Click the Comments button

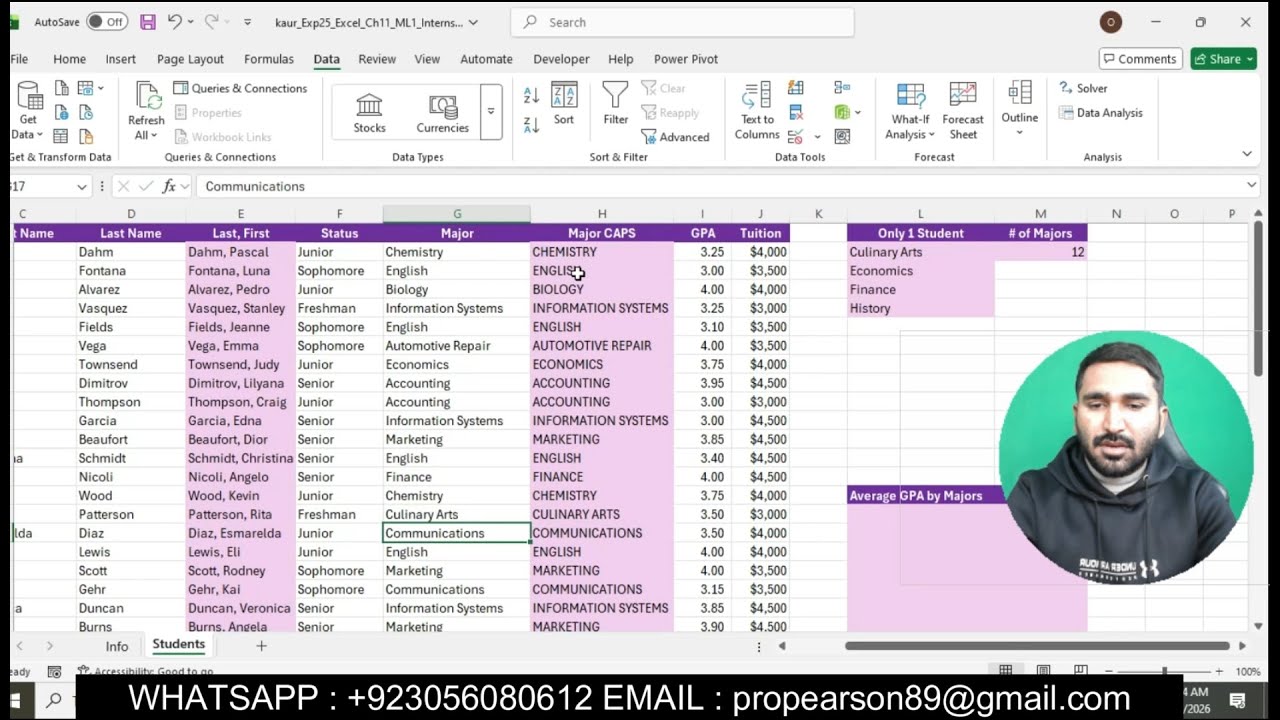(x=1140, y=59)
